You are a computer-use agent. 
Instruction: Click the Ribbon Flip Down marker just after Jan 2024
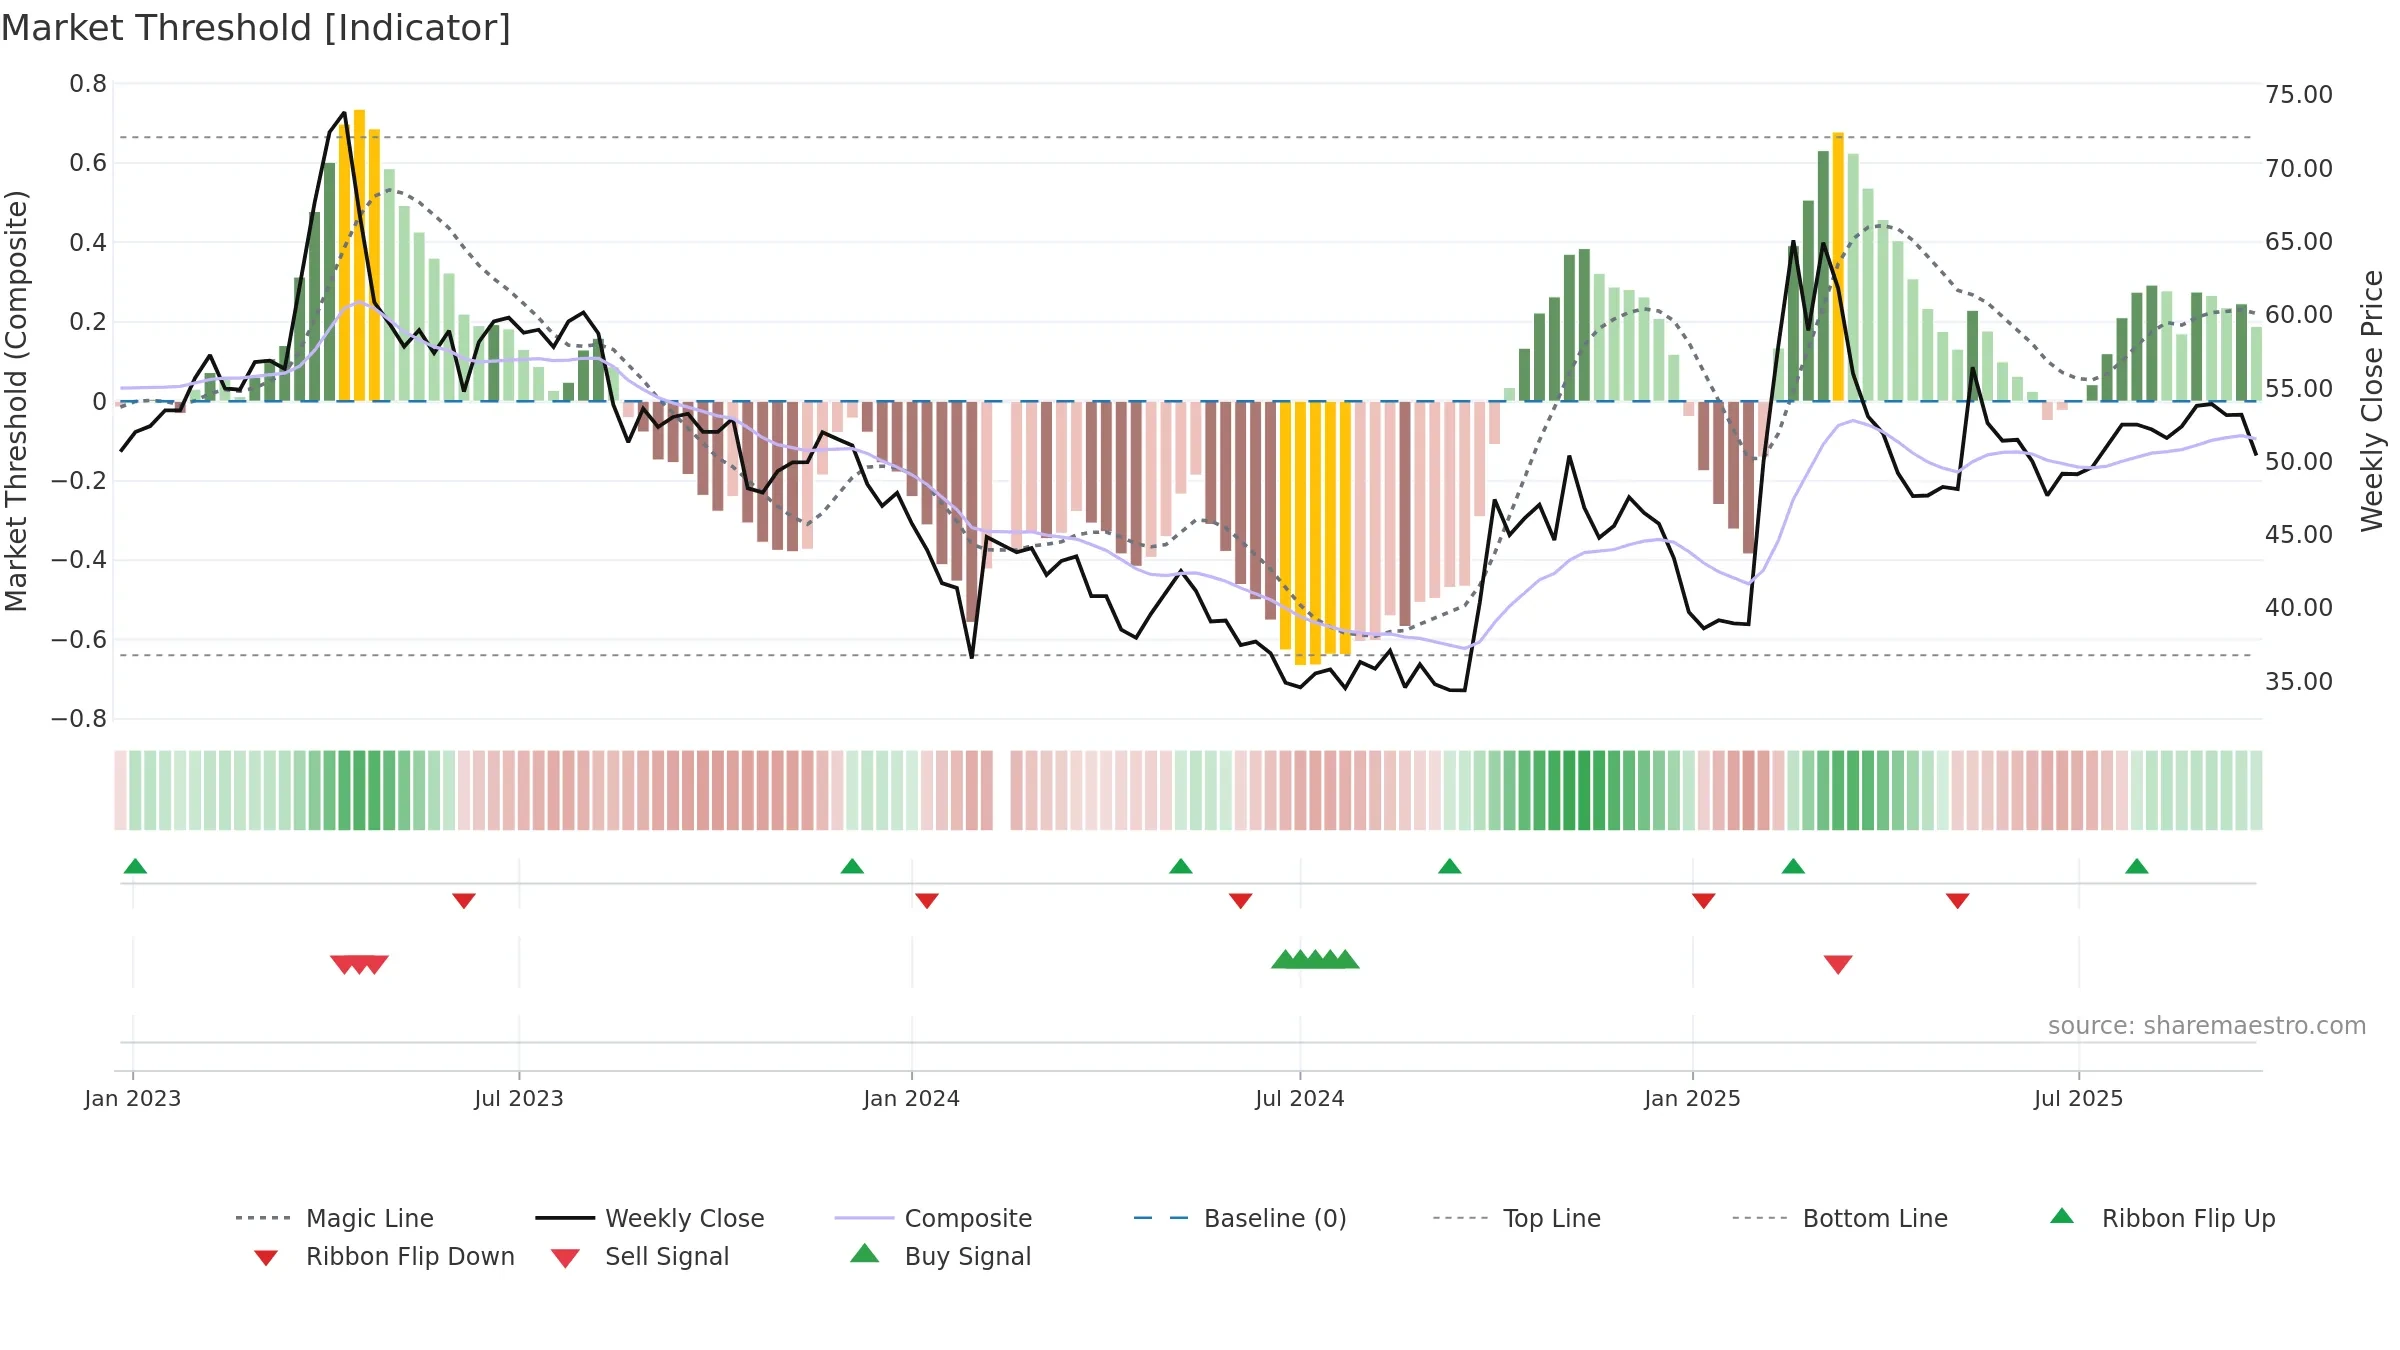927,901
